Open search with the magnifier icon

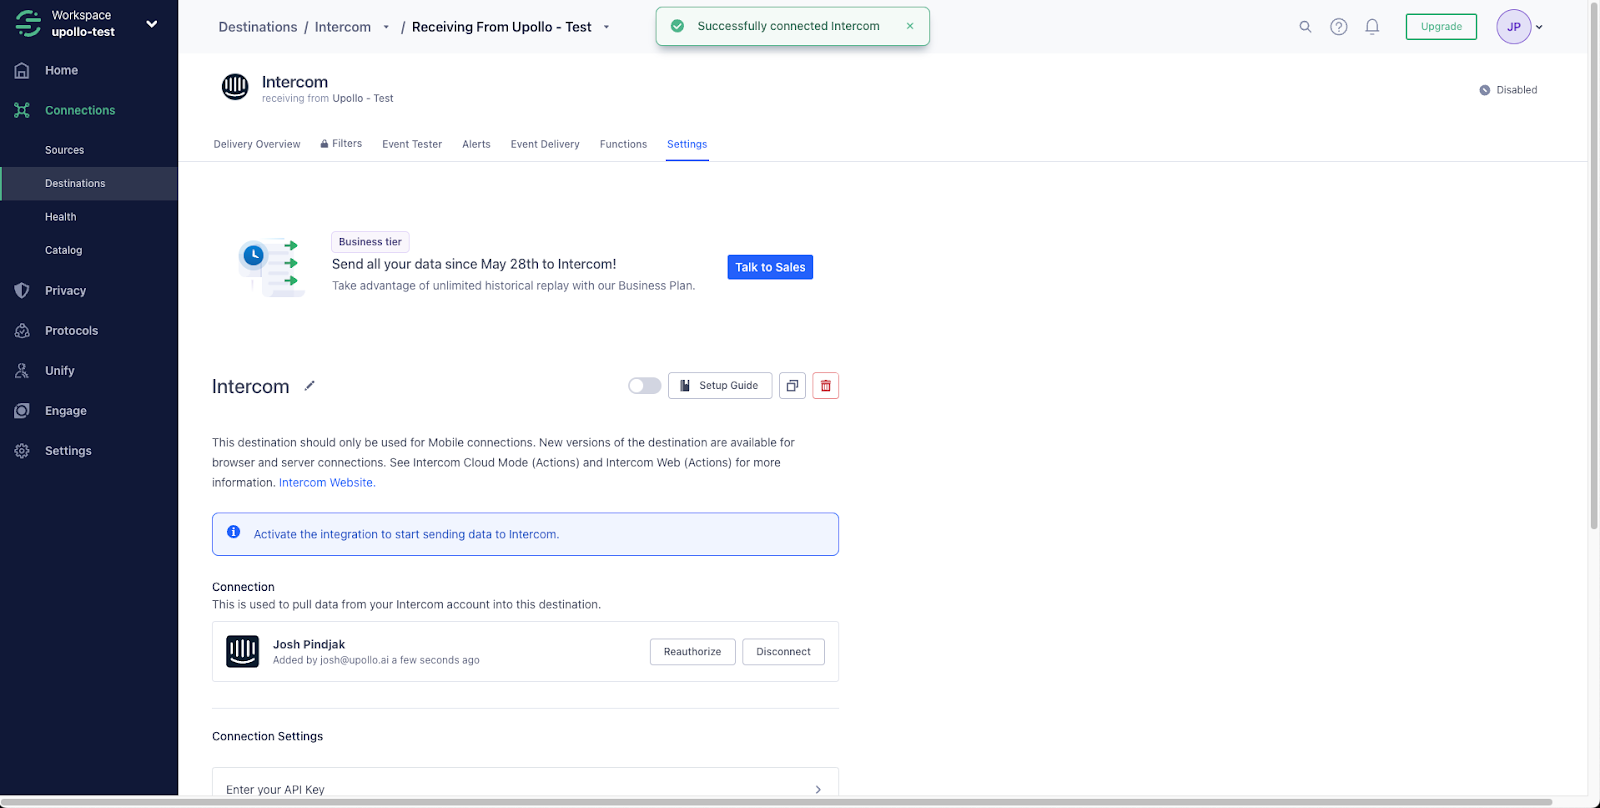(x=1305, y=27)
